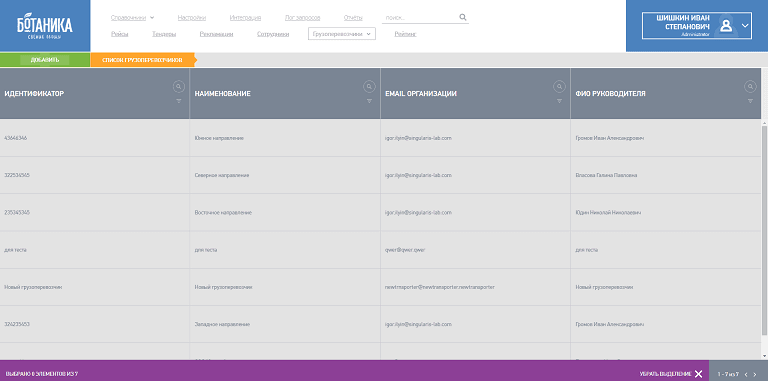Click the search icon in Идентификатор column header
Screen dimensions: 768x381
click(179, 87)
